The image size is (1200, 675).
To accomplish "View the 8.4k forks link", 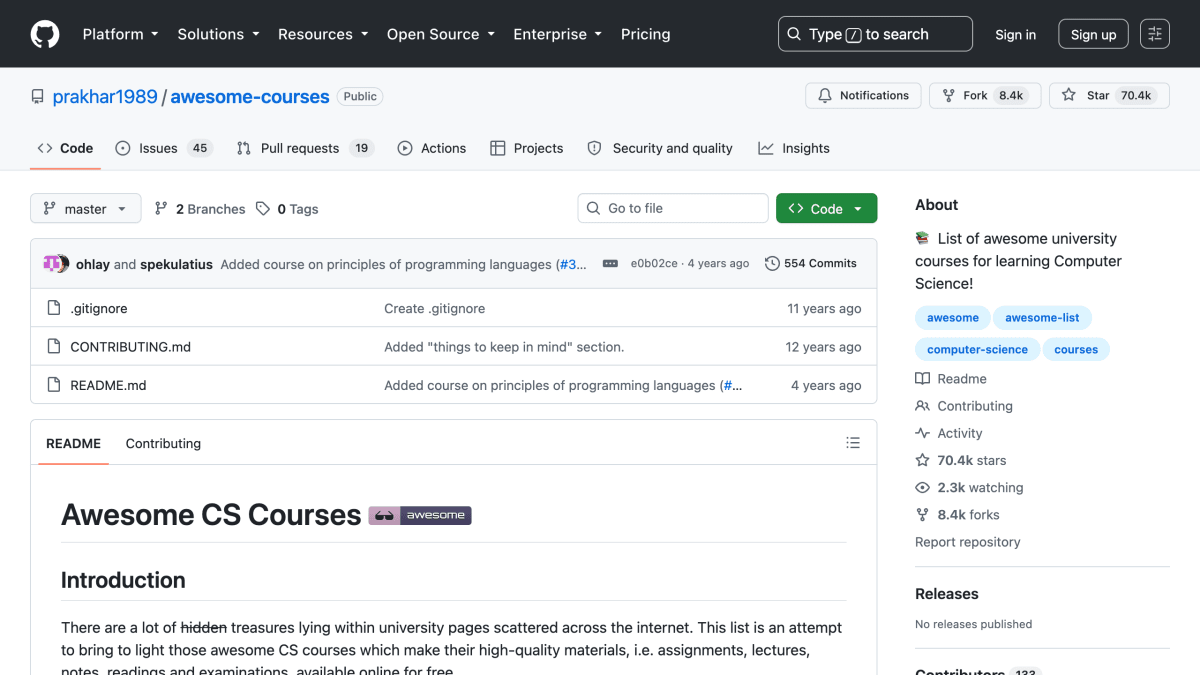I will pos(957,514).
